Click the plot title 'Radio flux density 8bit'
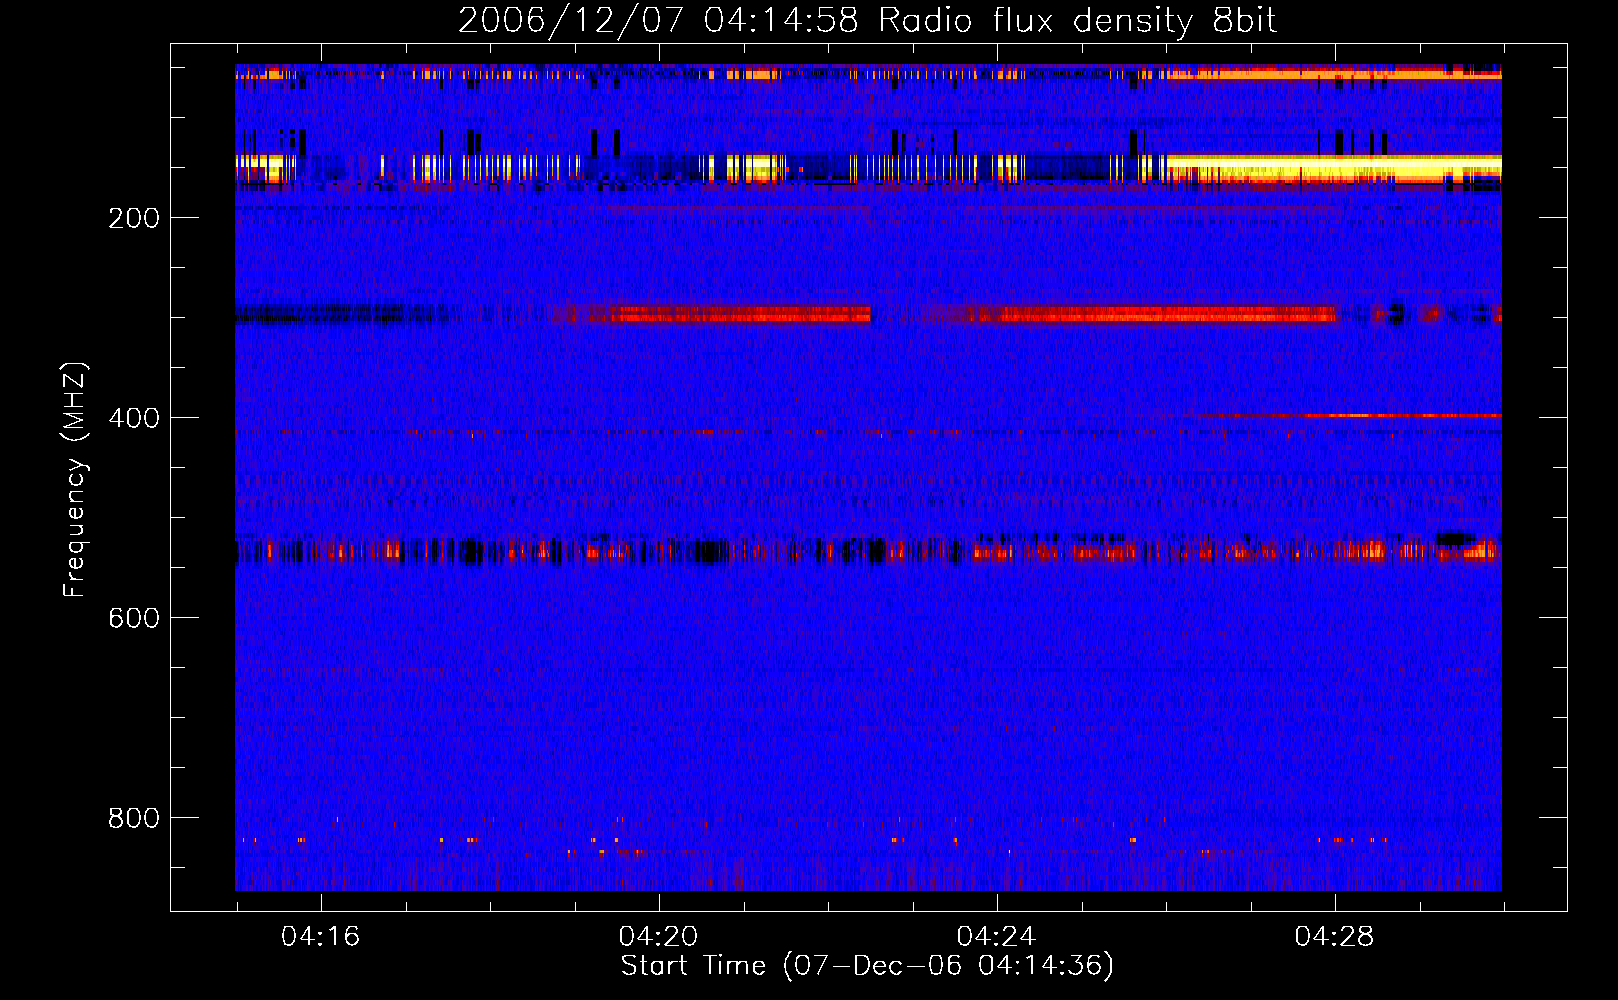The height and width of the screenshot is (1000, 1618). point(1077,20)
